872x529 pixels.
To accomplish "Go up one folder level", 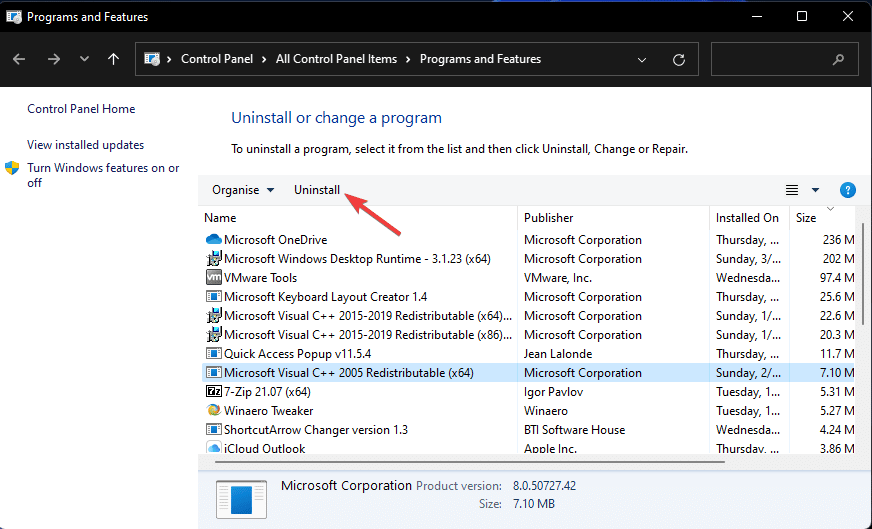I will [113, 59].
